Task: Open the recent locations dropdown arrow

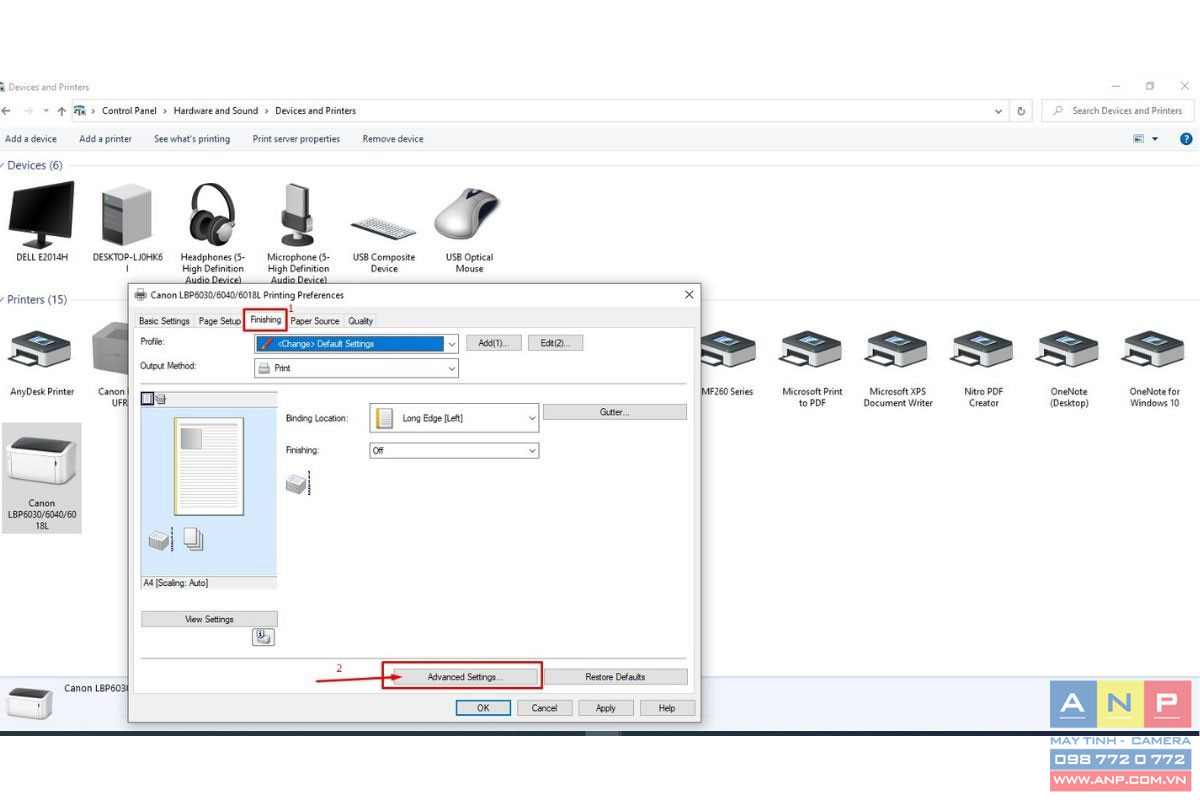Action: (x=45, y=111)
